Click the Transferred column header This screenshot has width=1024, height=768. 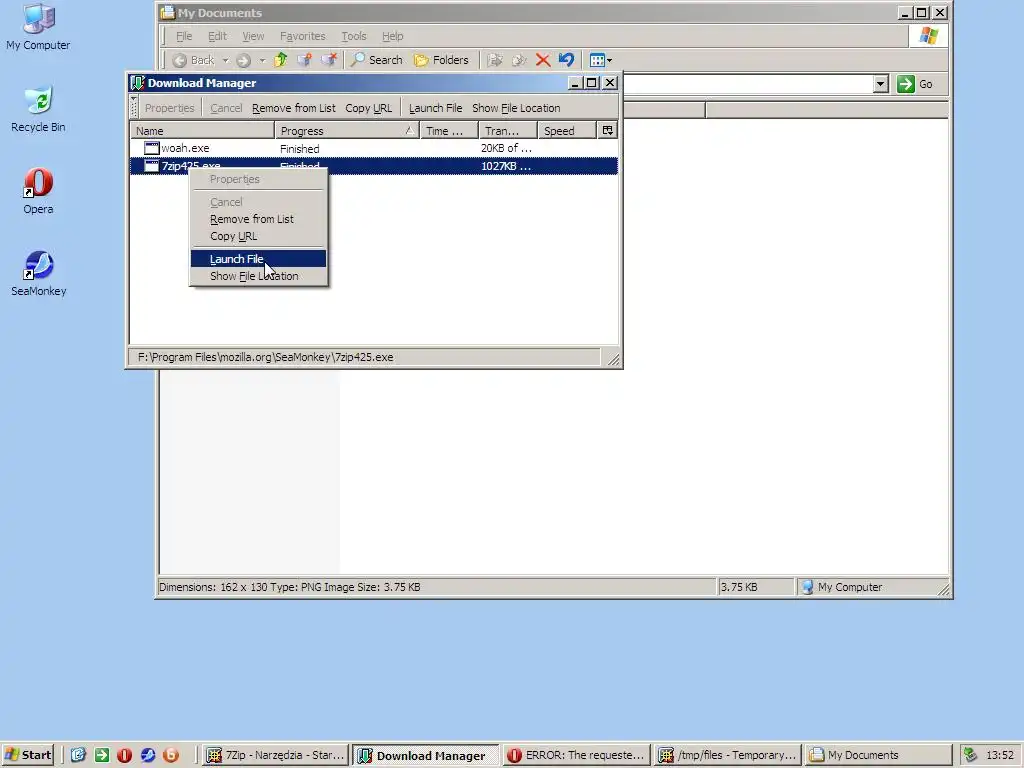coord(507,131)
